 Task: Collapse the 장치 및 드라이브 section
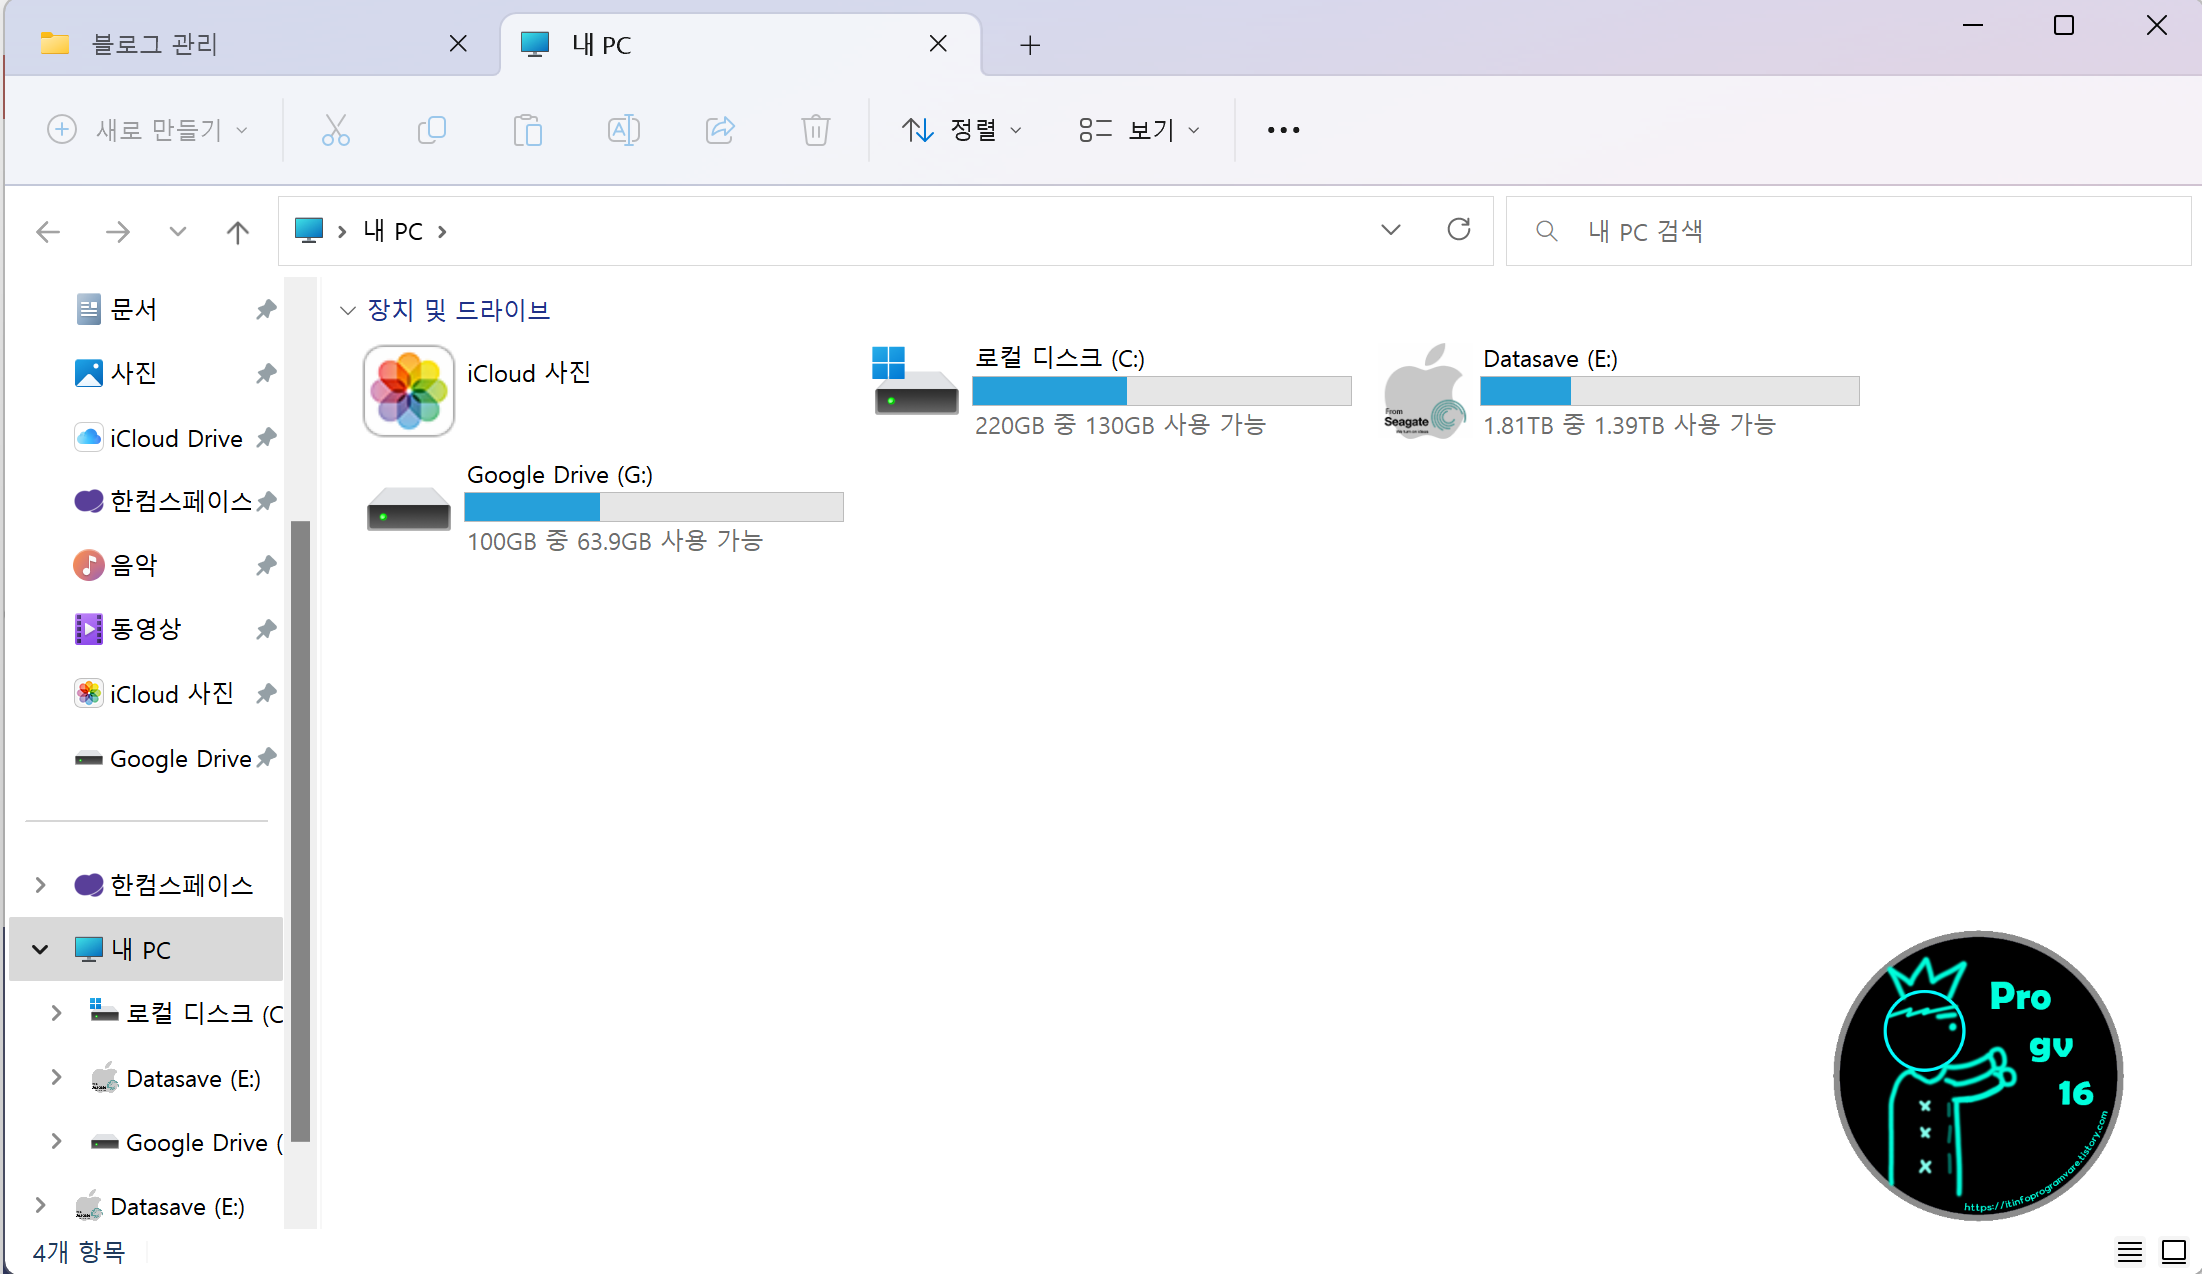coord(347,310)
